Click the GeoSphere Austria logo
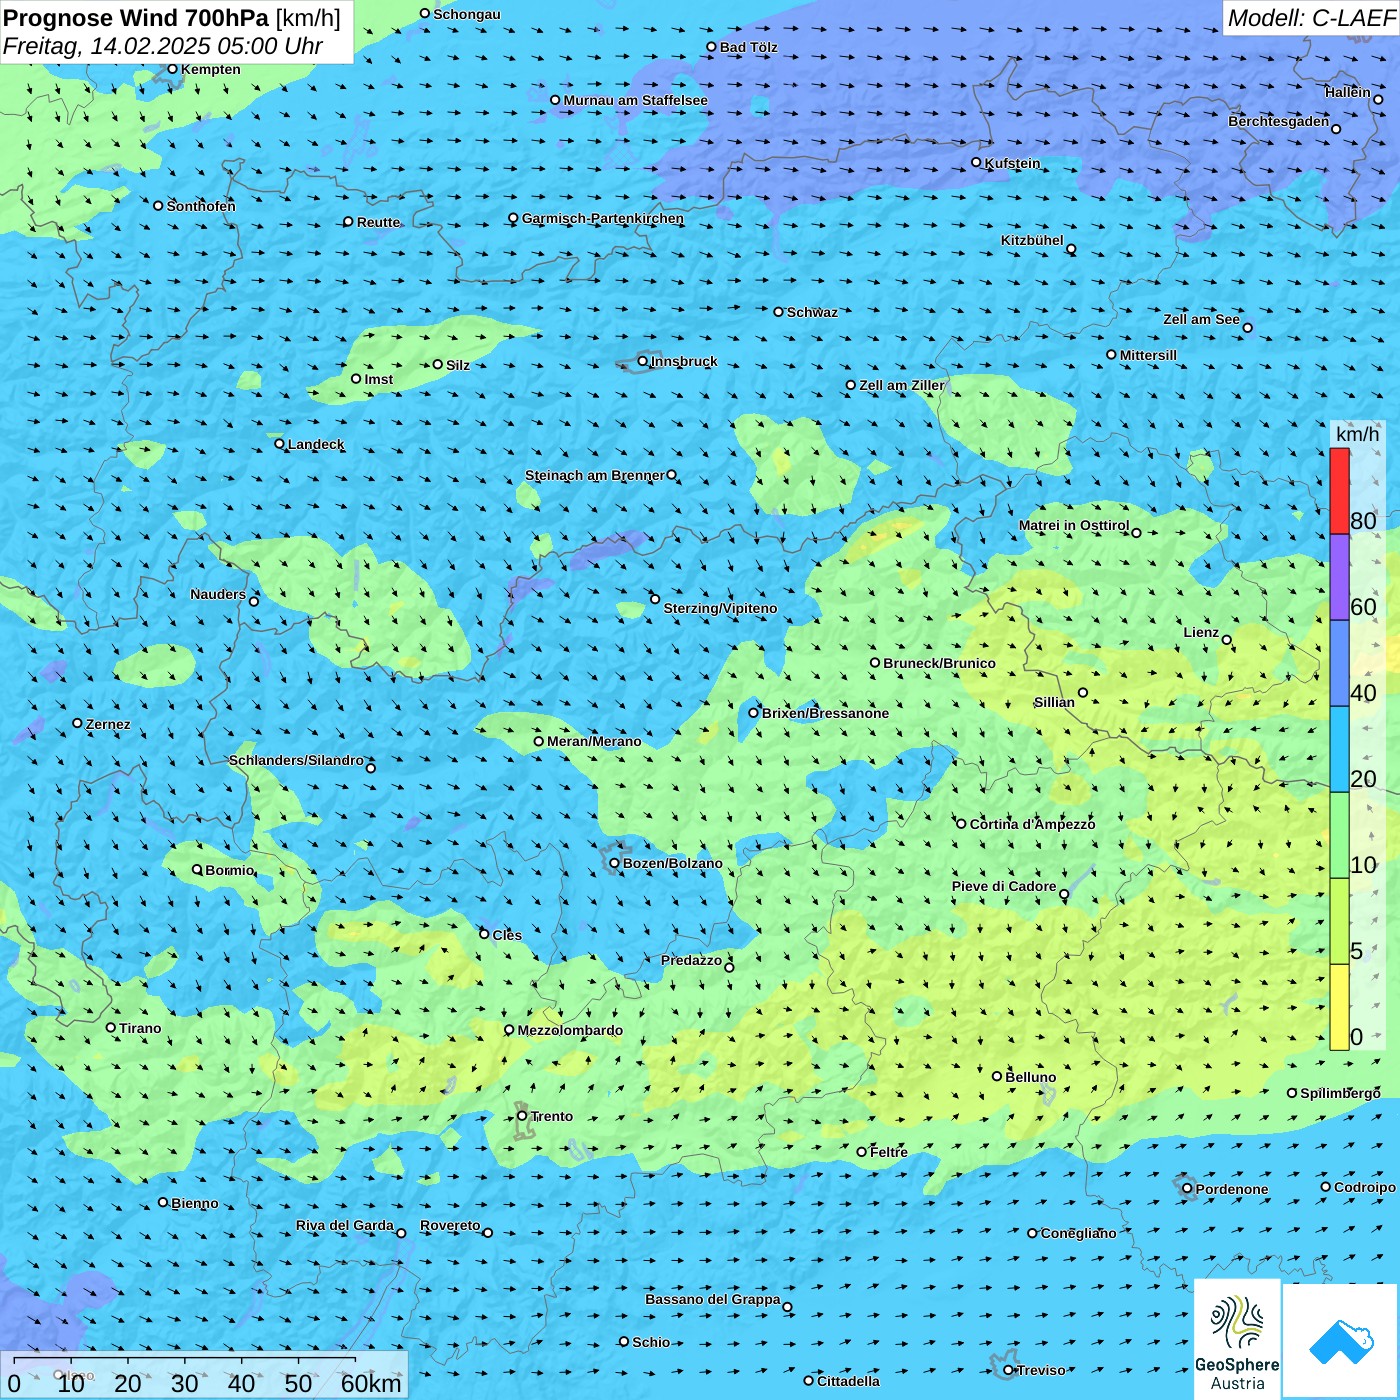Viewport: 1400px width, 1400px height. click(1237, 1339)
